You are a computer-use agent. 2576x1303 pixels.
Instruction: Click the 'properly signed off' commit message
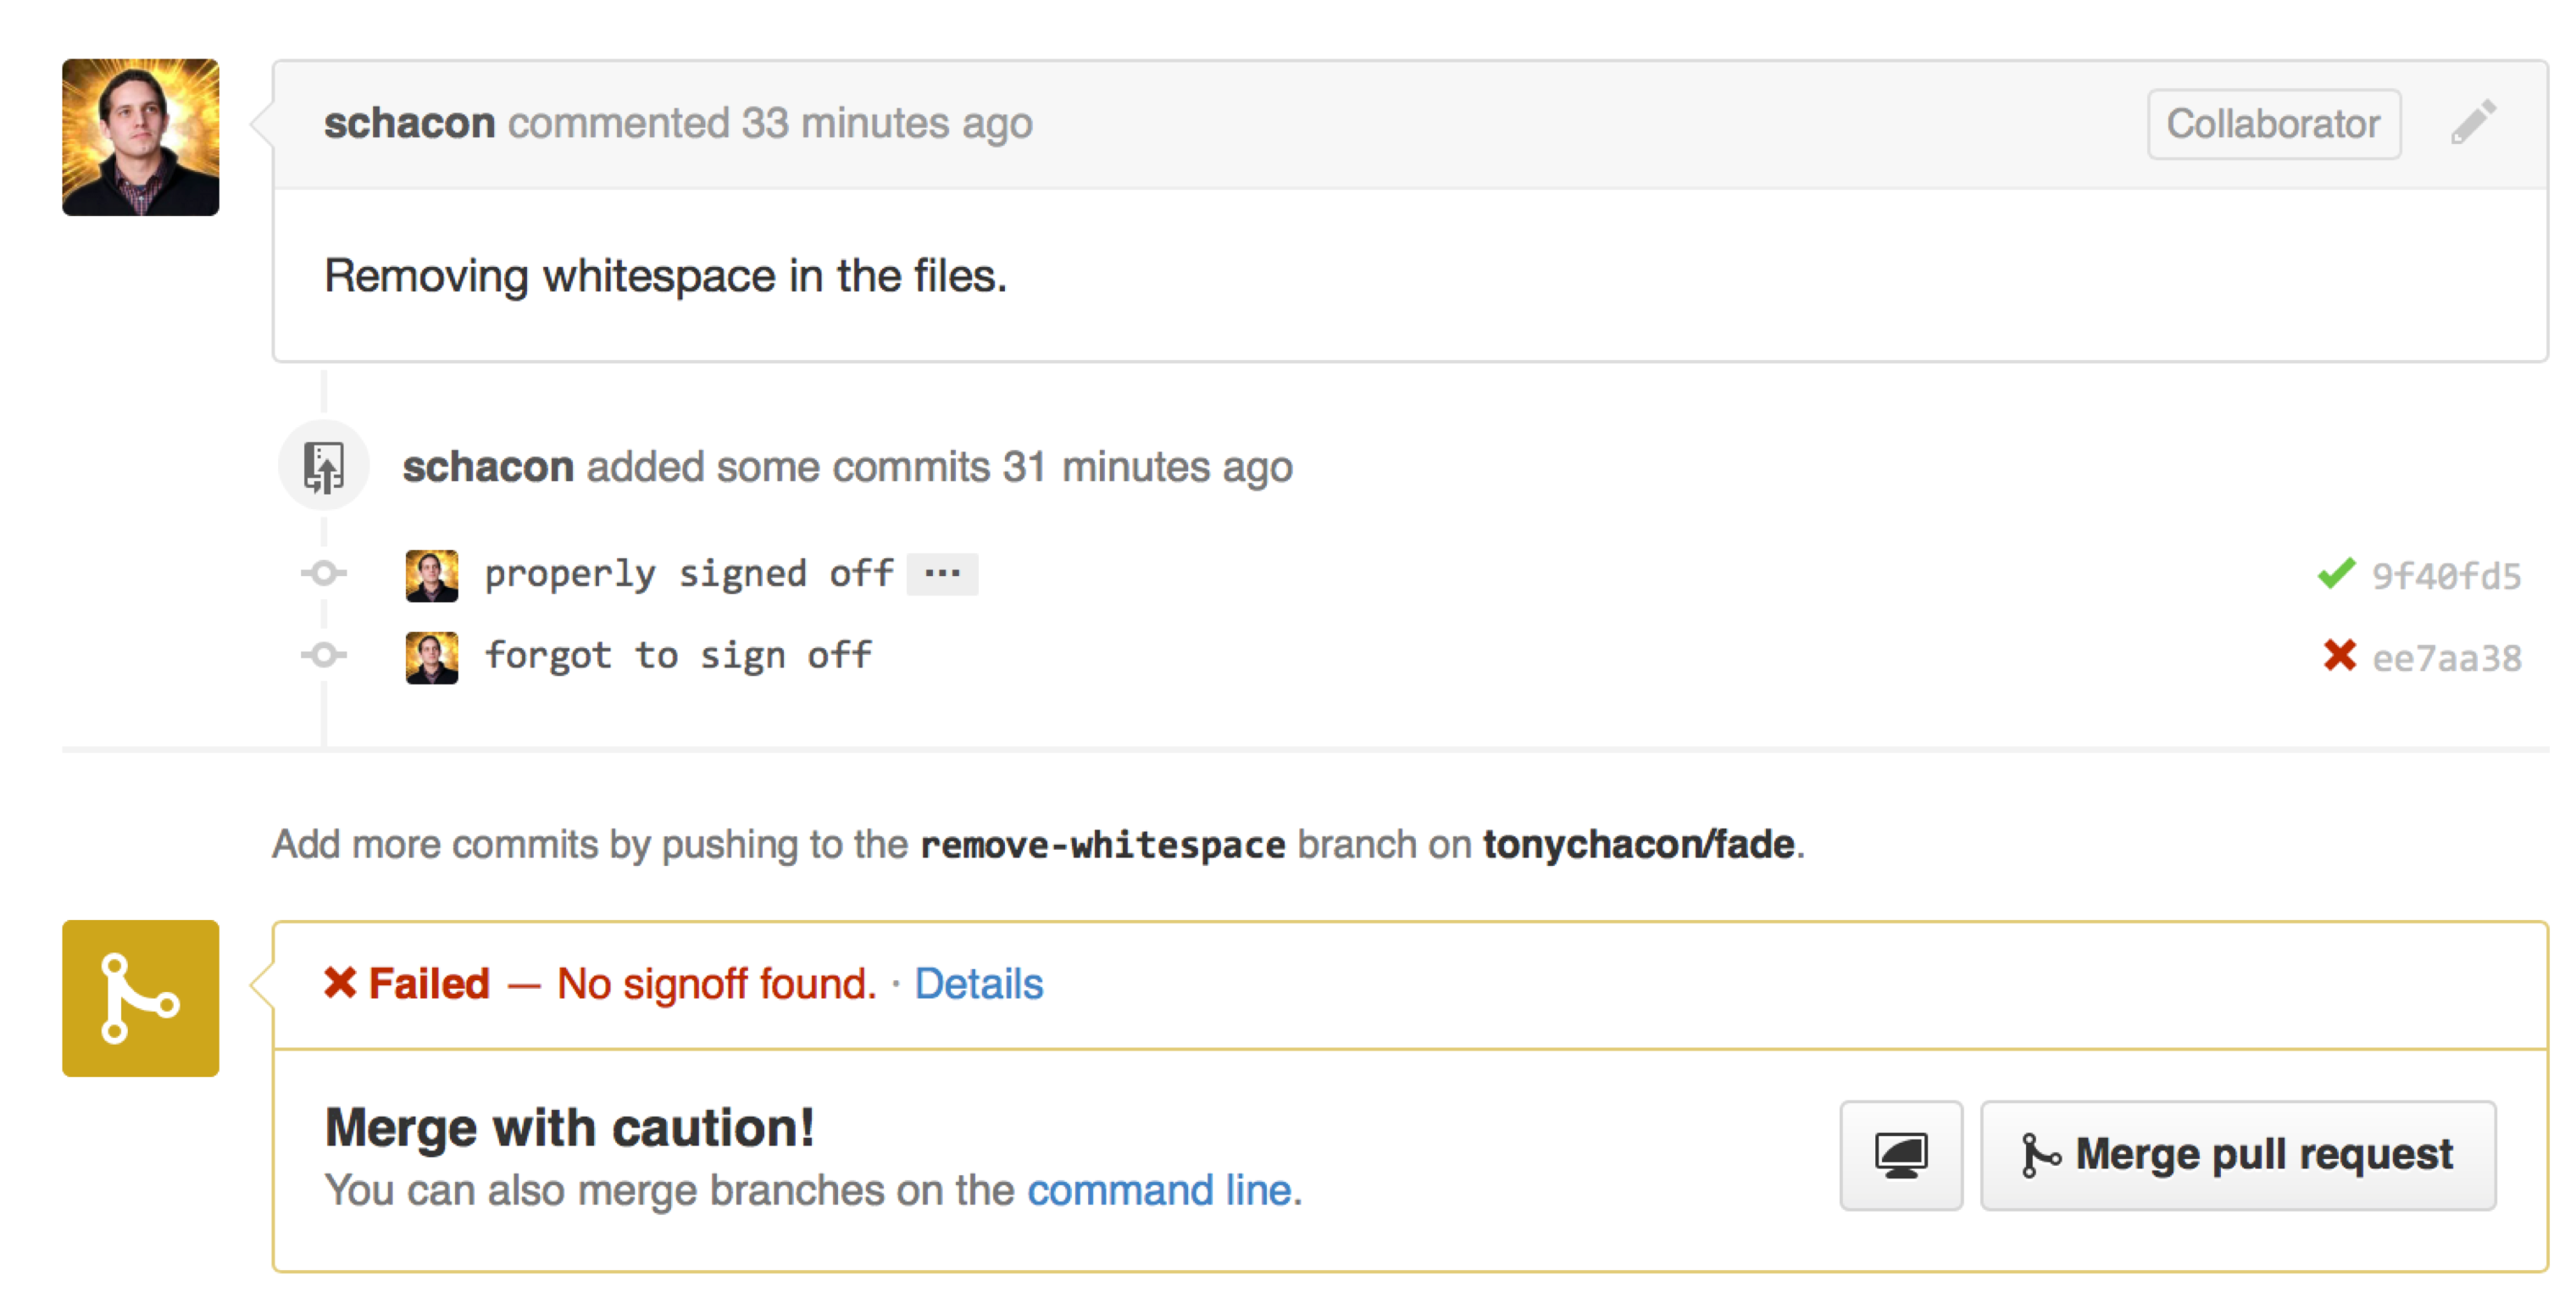(x=688, y=574)
